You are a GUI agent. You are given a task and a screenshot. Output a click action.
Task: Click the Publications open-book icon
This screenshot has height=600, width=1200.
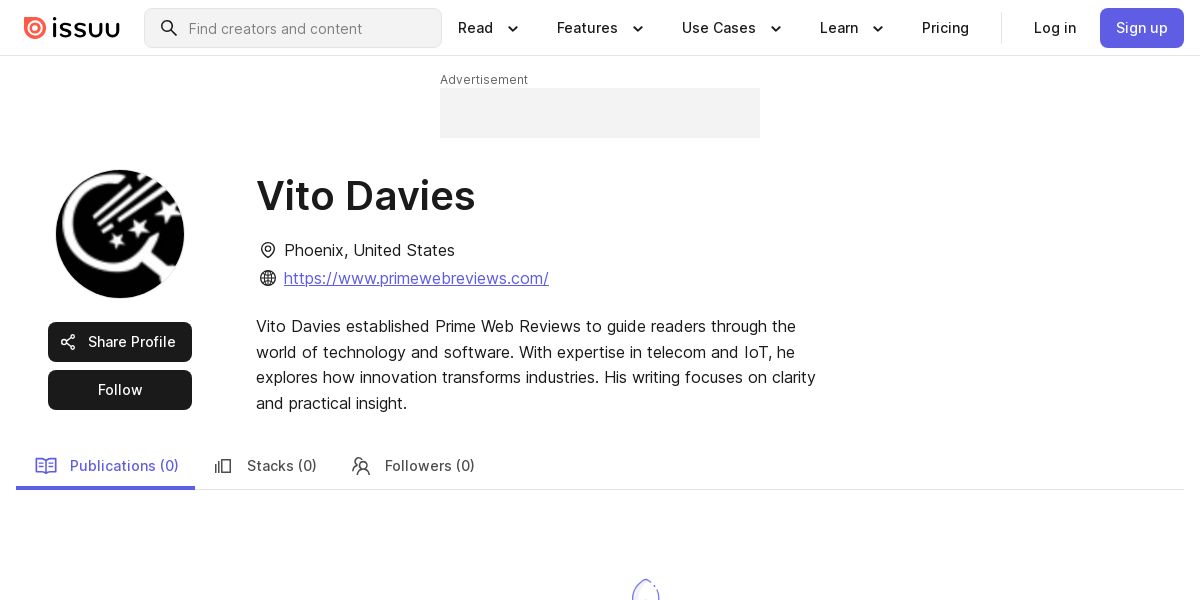coord(46,466)
